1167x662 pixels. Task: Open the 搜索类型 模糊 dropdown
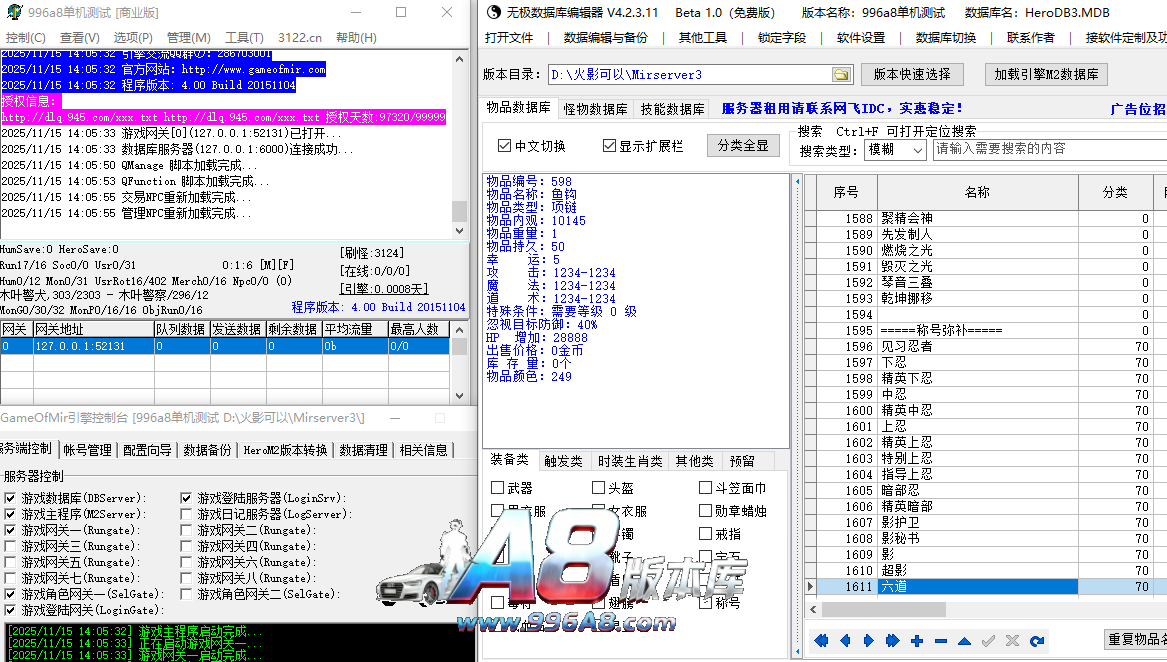(x=896, y=150)
